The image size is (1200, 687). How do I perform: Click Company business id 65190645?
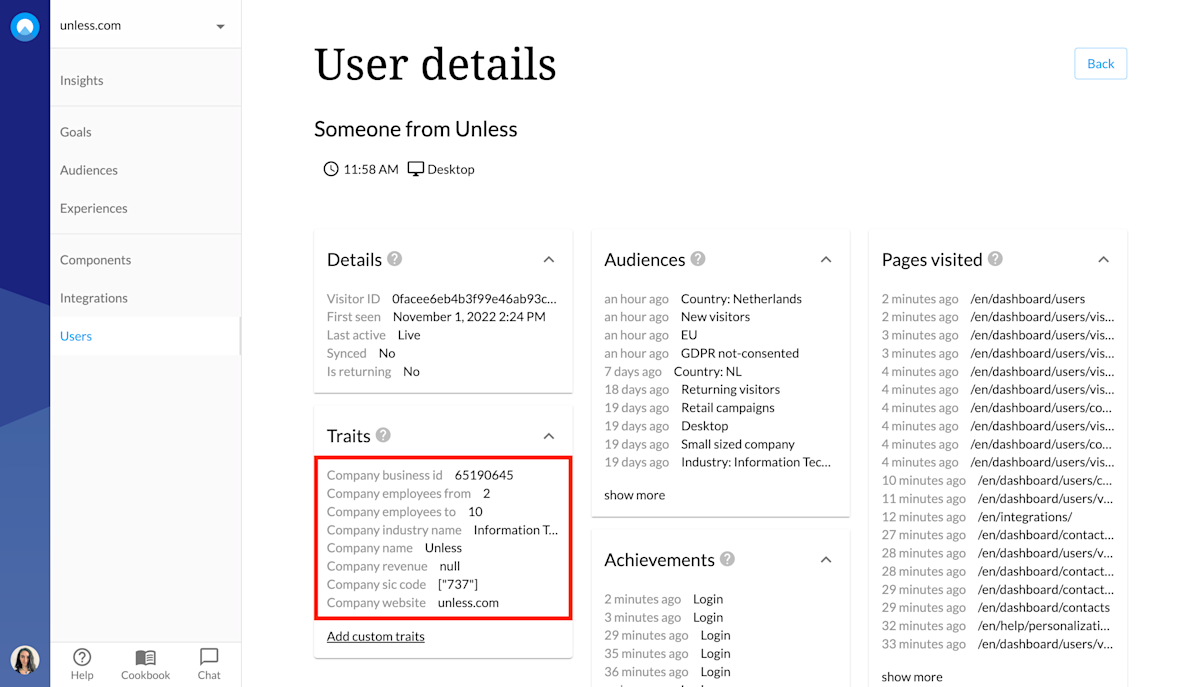pos(484,475)
